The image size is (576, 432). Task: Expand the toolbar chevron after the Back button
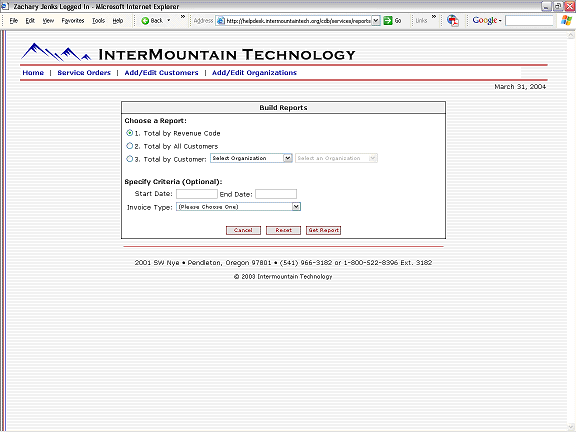click(183, 17)
